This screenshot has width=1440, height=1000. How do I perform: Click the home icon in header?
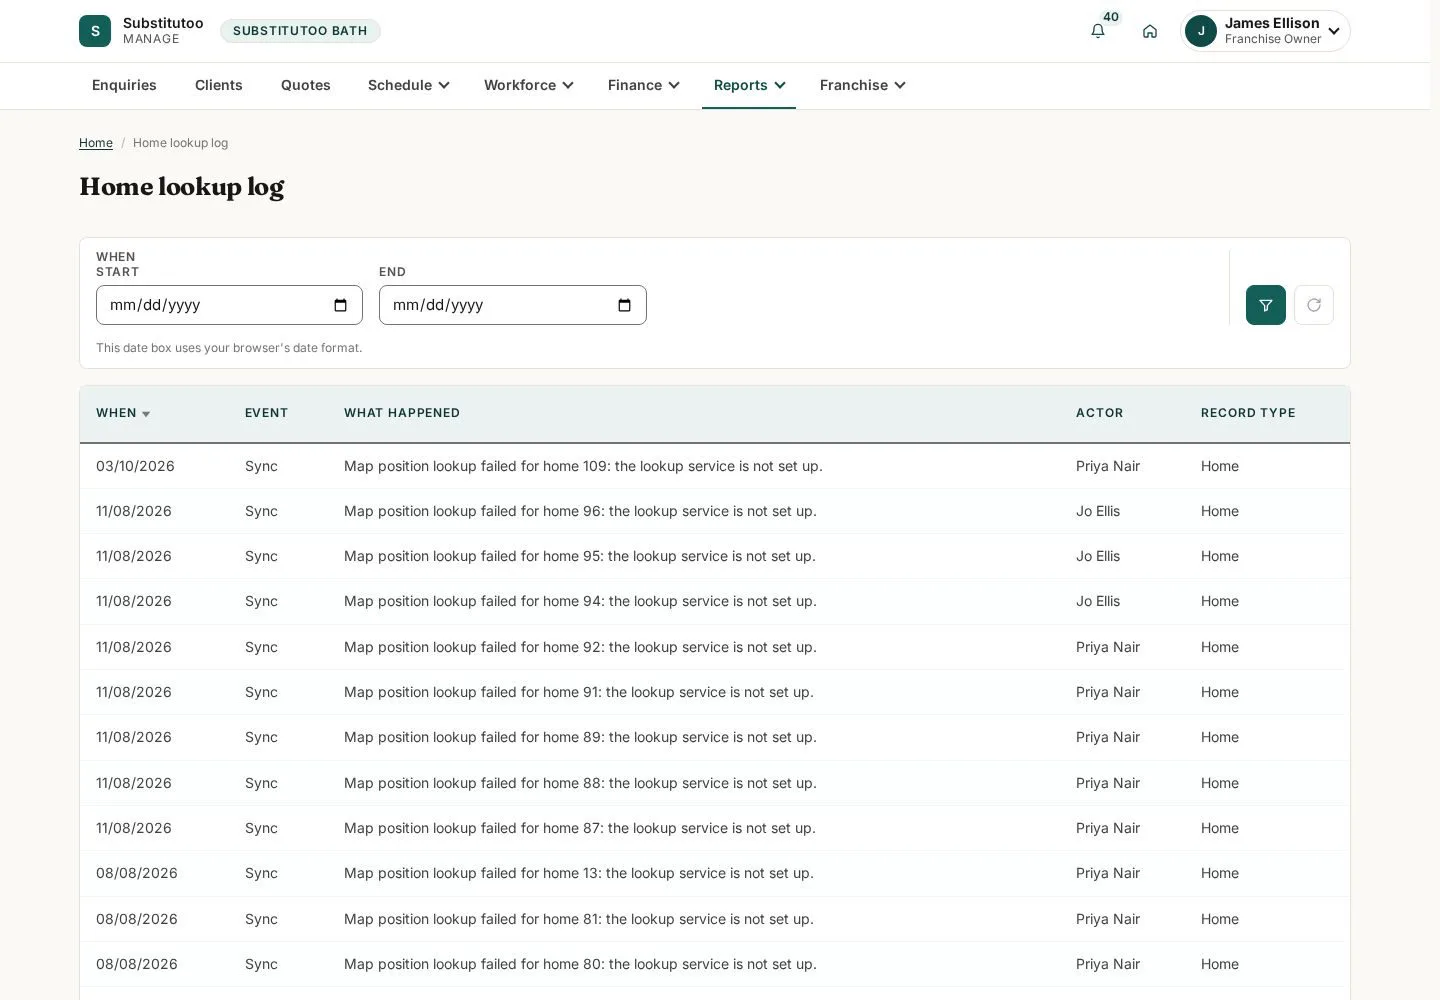point(1150,31)
